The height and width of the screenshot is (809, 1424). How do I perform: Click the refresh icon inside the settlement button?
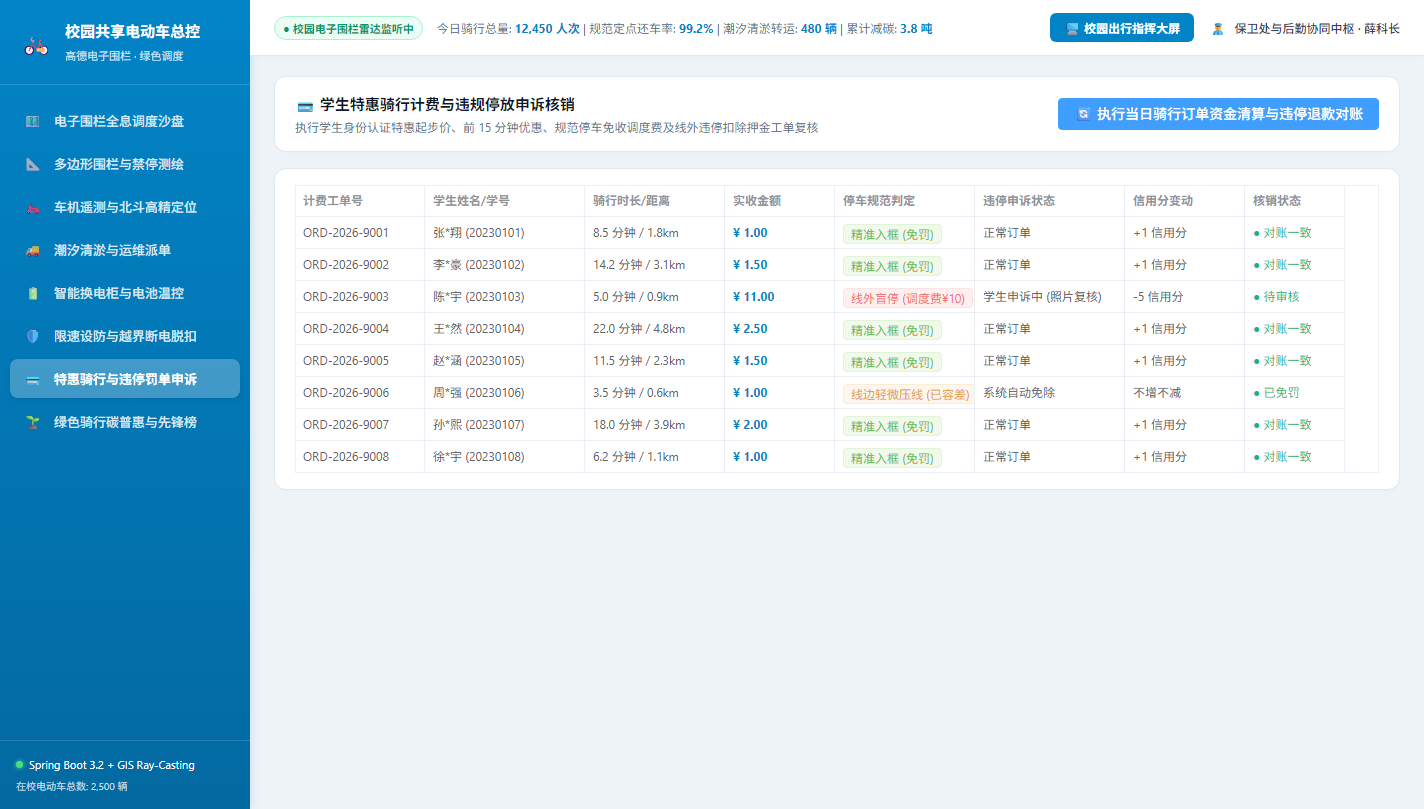click(1083, 114)
